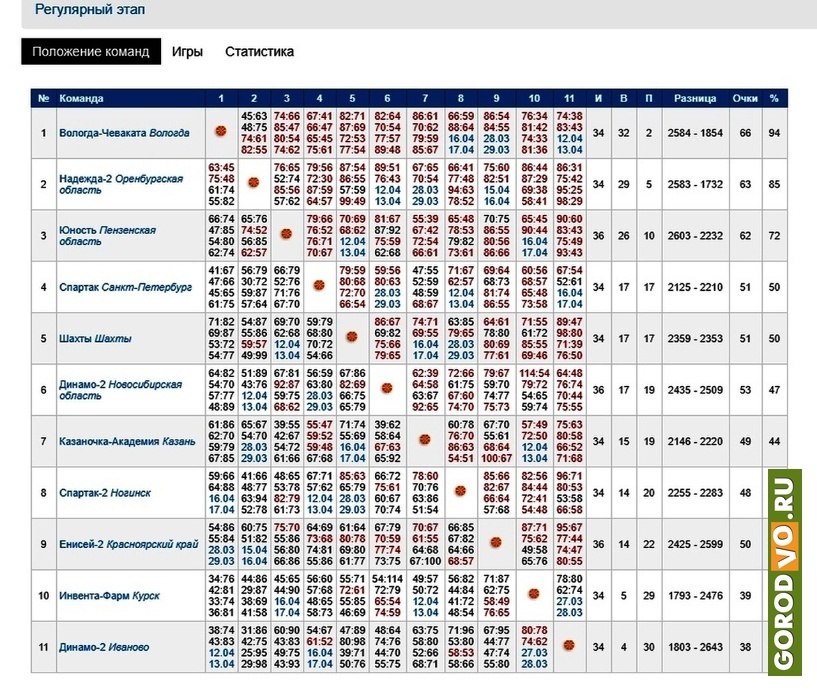Click score difference 2359 - 2353
Screen dimensions: 817x689
[695, 339]
